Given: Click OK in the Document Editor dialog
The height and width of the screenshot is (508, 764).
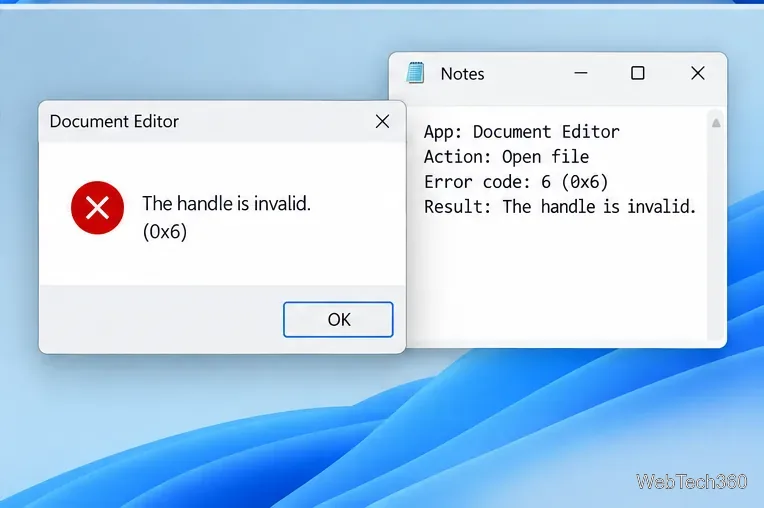Looking at the screenshot, I should [x=338, y=320].
